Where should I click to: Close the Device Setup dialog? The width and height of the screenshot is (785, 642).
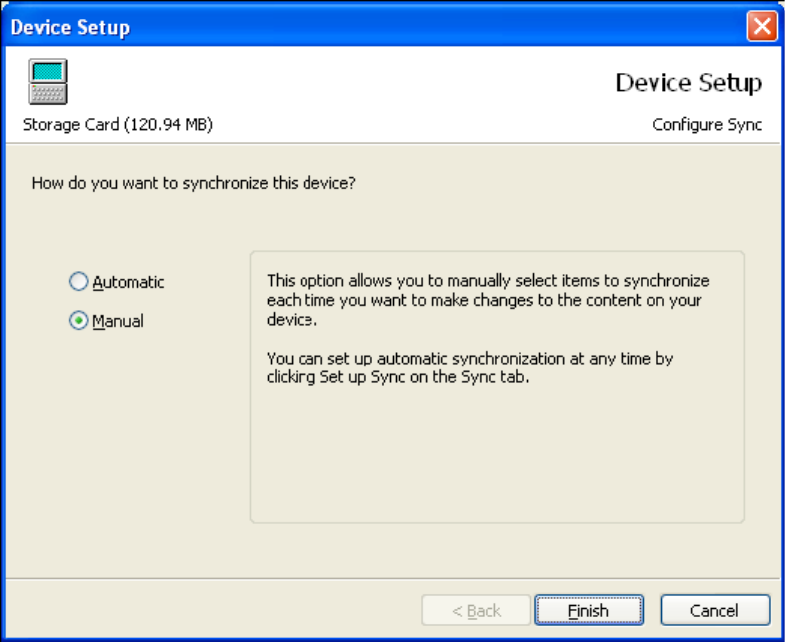[x=762, y=26]
